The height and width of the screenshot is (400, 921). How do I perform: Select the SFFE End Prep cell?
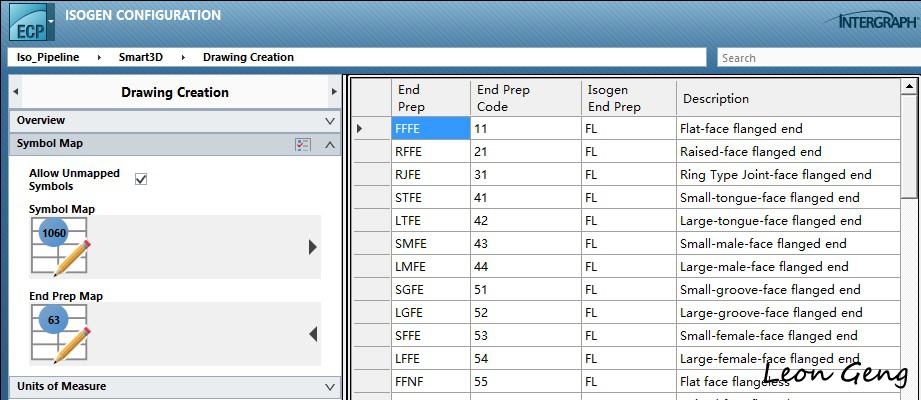tap(431, 336)
